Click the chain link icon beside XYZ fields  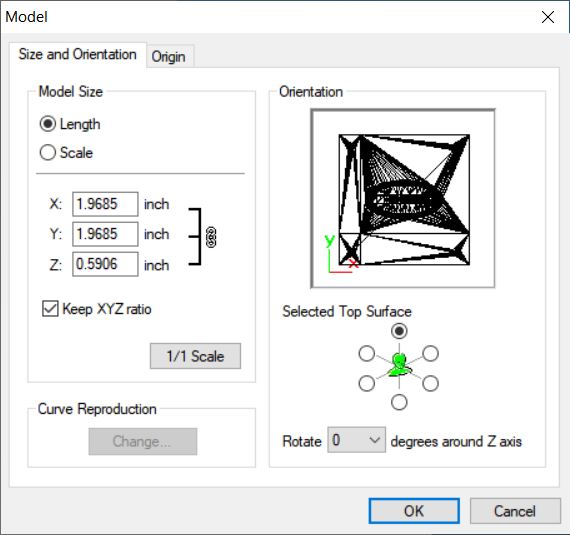click(211, 237)
